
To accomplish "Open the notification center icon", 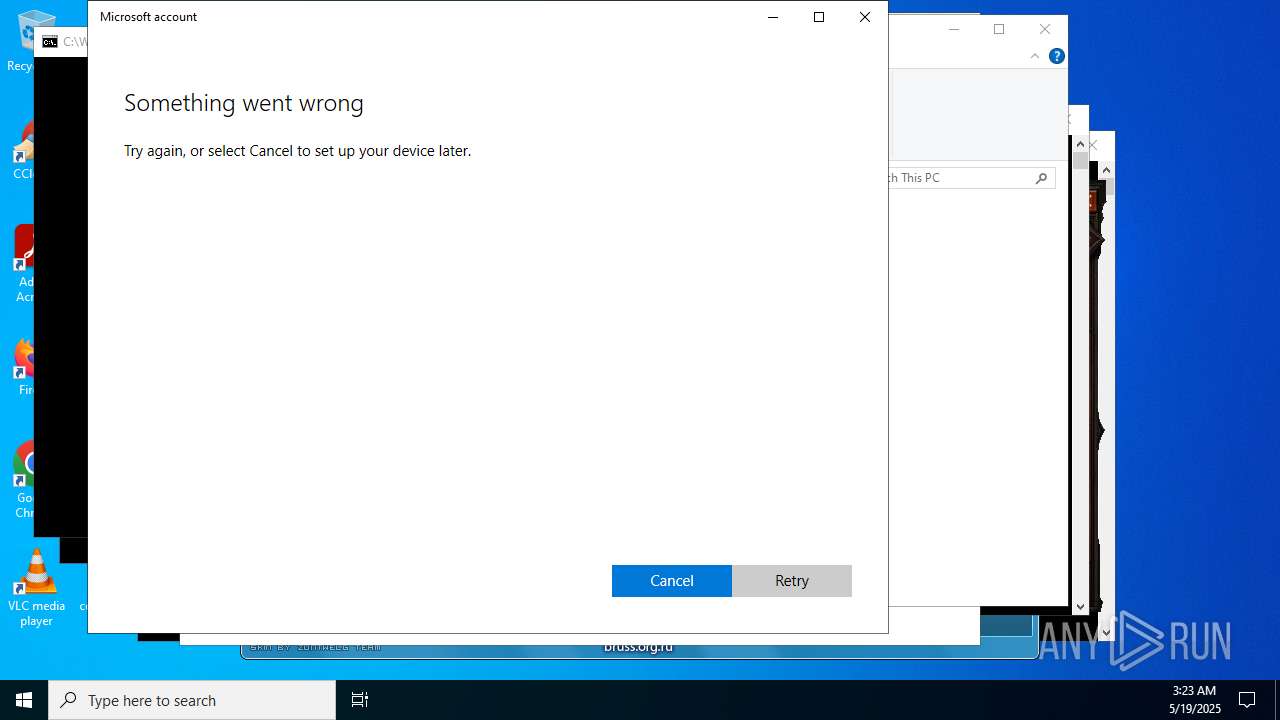I will tap(1247, 700).
